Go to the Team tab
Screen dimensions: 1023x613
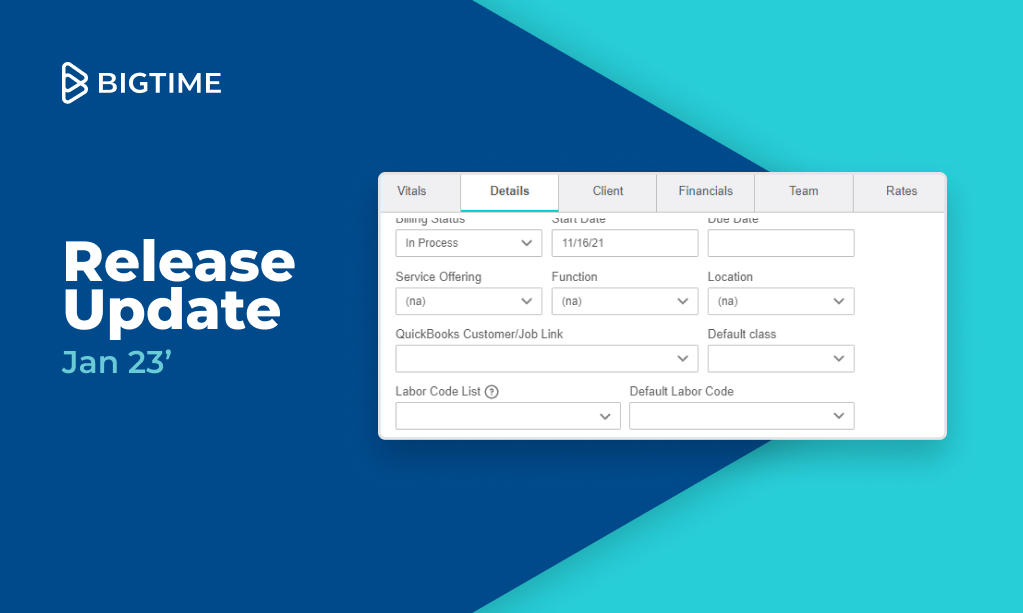[x=804, y=191]
